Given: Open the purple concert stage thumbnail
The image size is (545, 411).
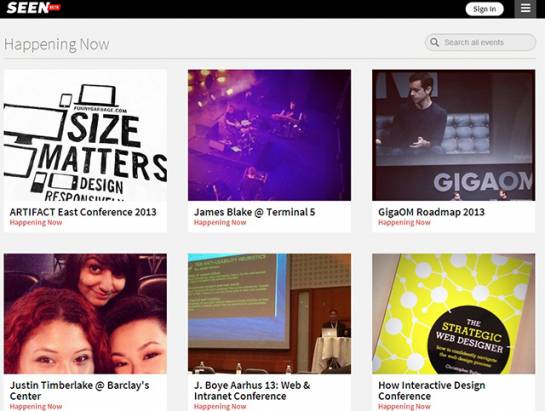Looking at the screenshot, I should 269,135.
